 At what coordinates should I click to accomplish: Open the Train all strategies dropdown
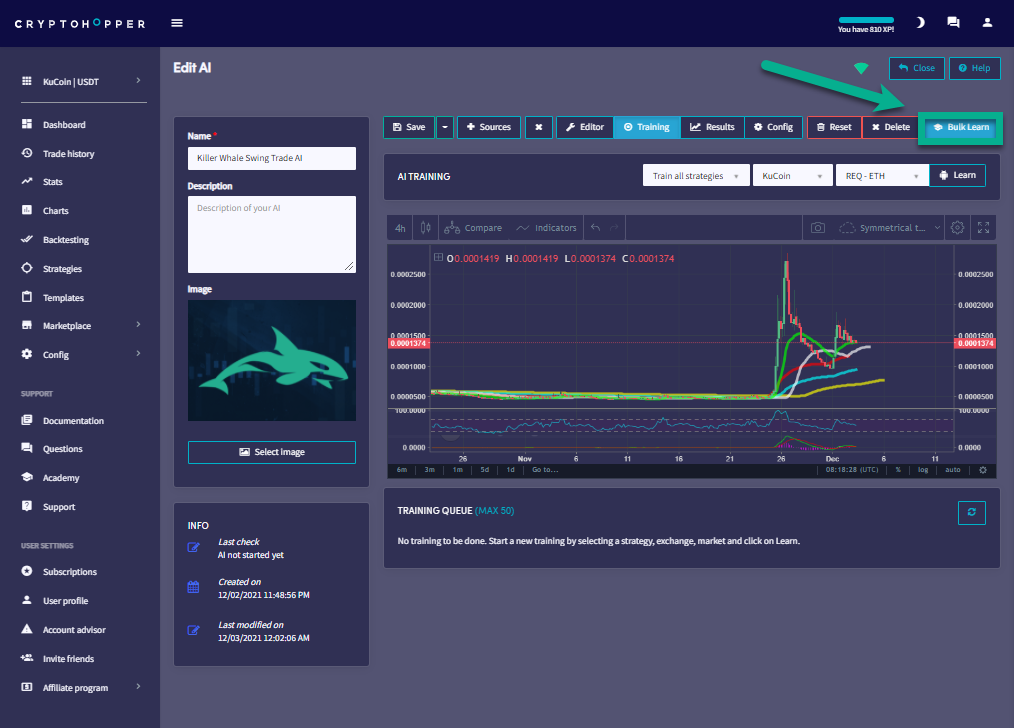pyautogui.click(x=695, y=176)
